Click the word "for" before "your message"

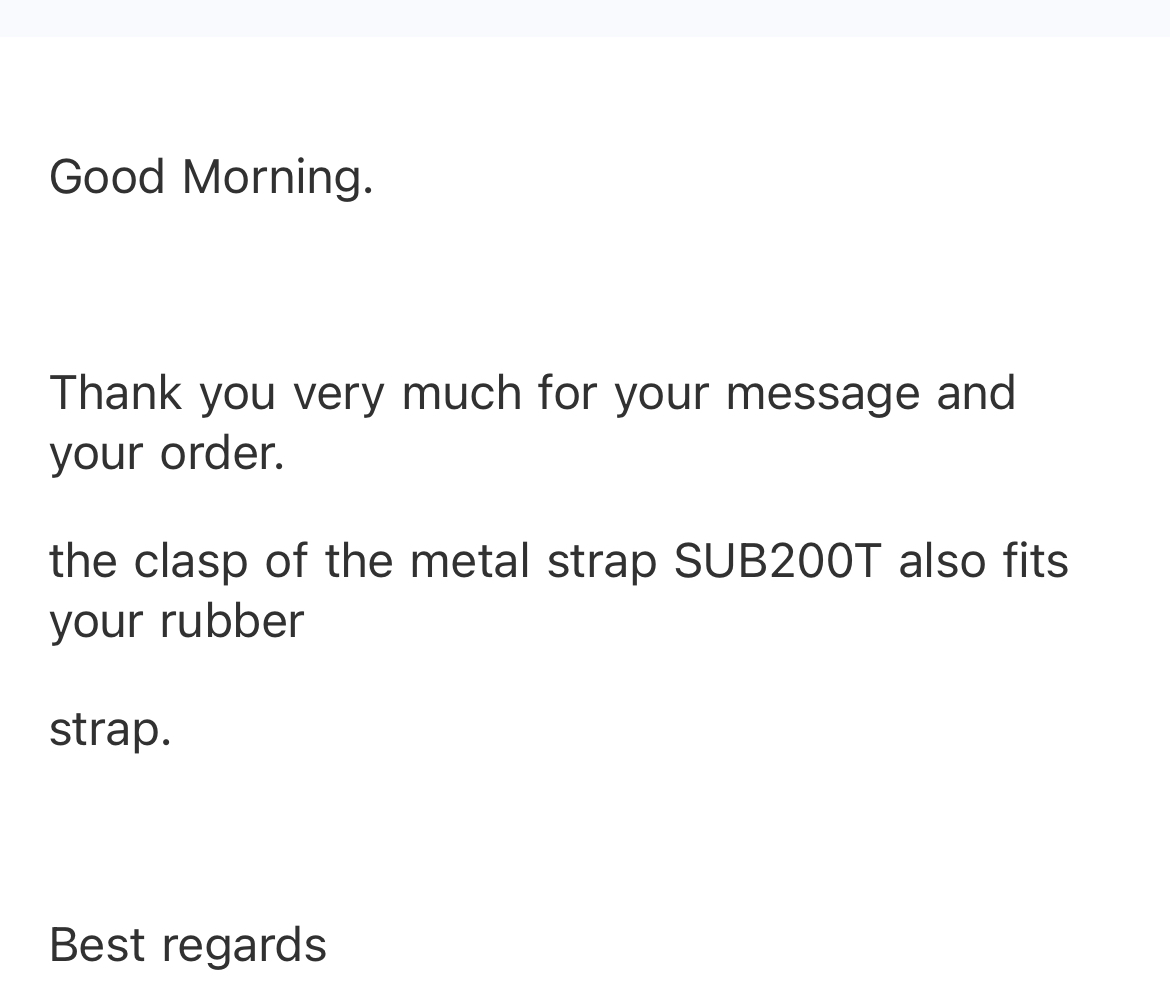(567, 392)
